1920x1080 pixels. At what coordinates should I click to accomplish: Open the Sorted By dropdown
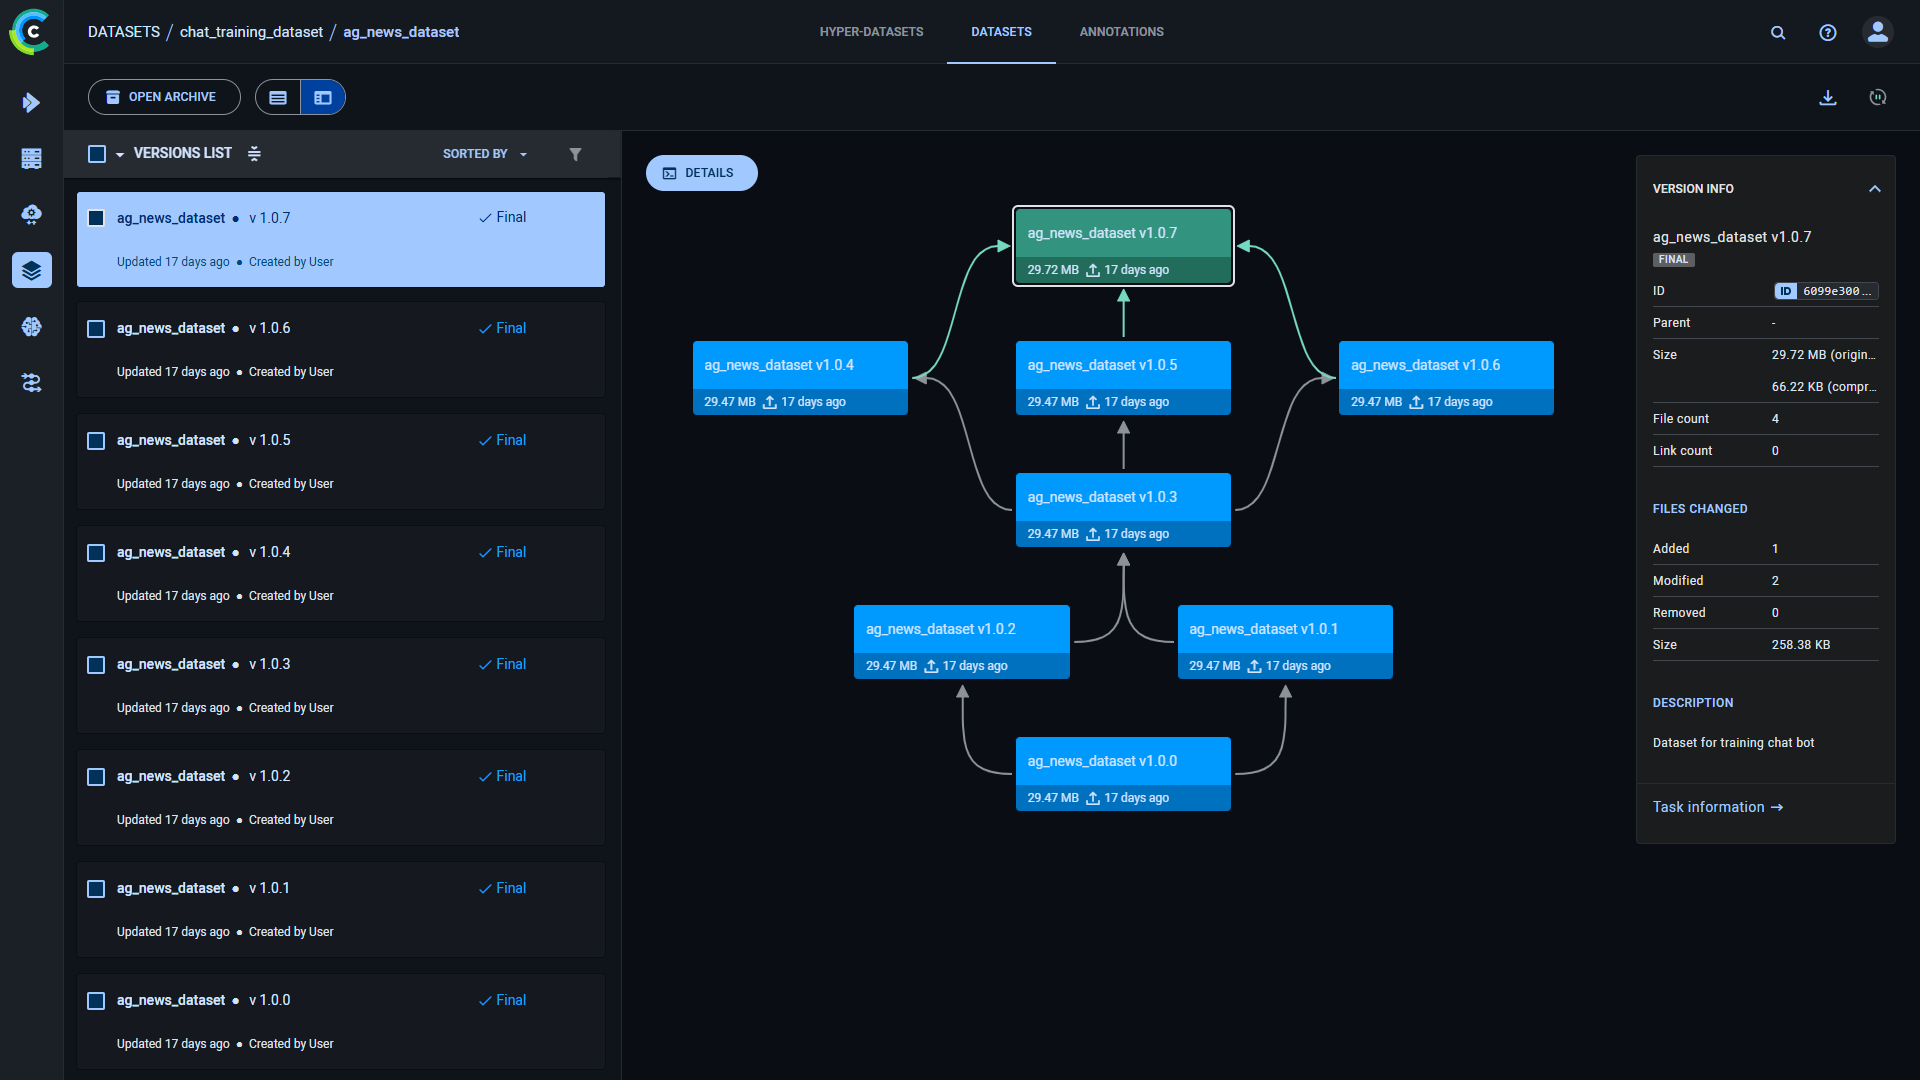click(x=484, y=153)
